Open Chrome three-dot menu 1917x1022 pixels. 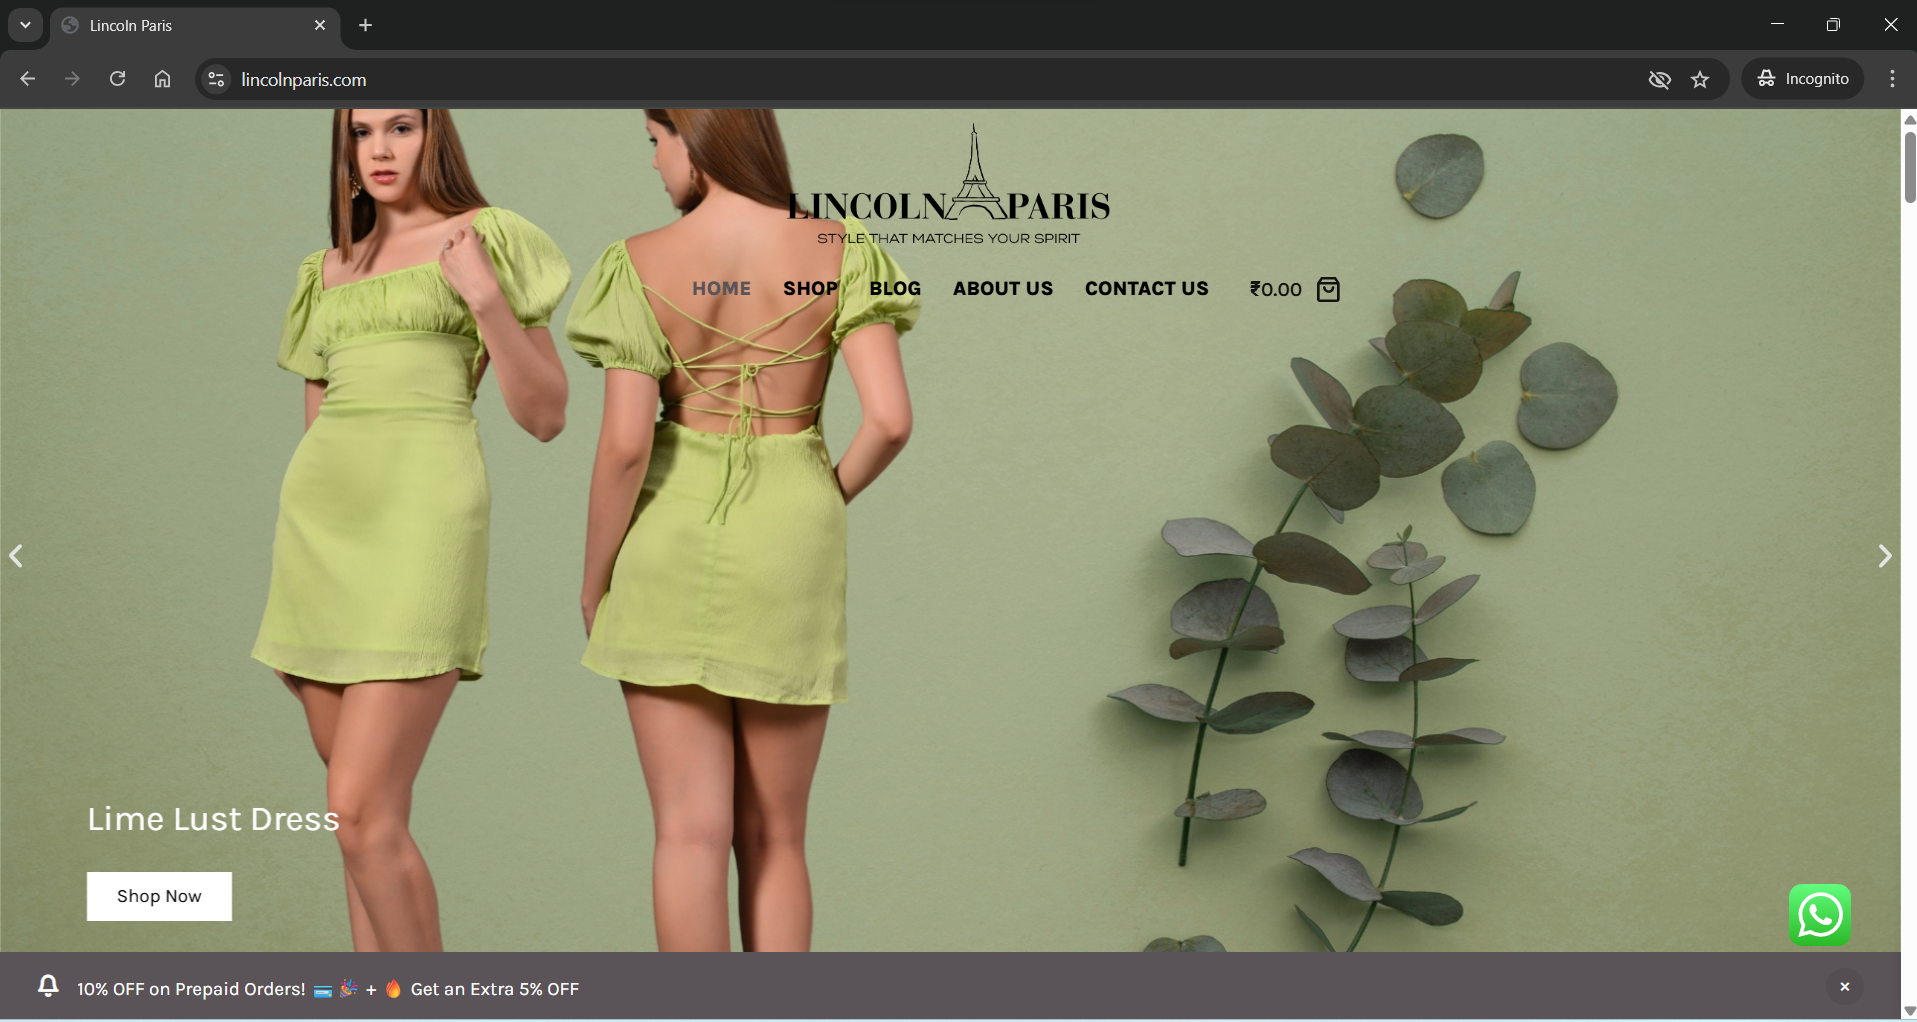(1892, 79)
